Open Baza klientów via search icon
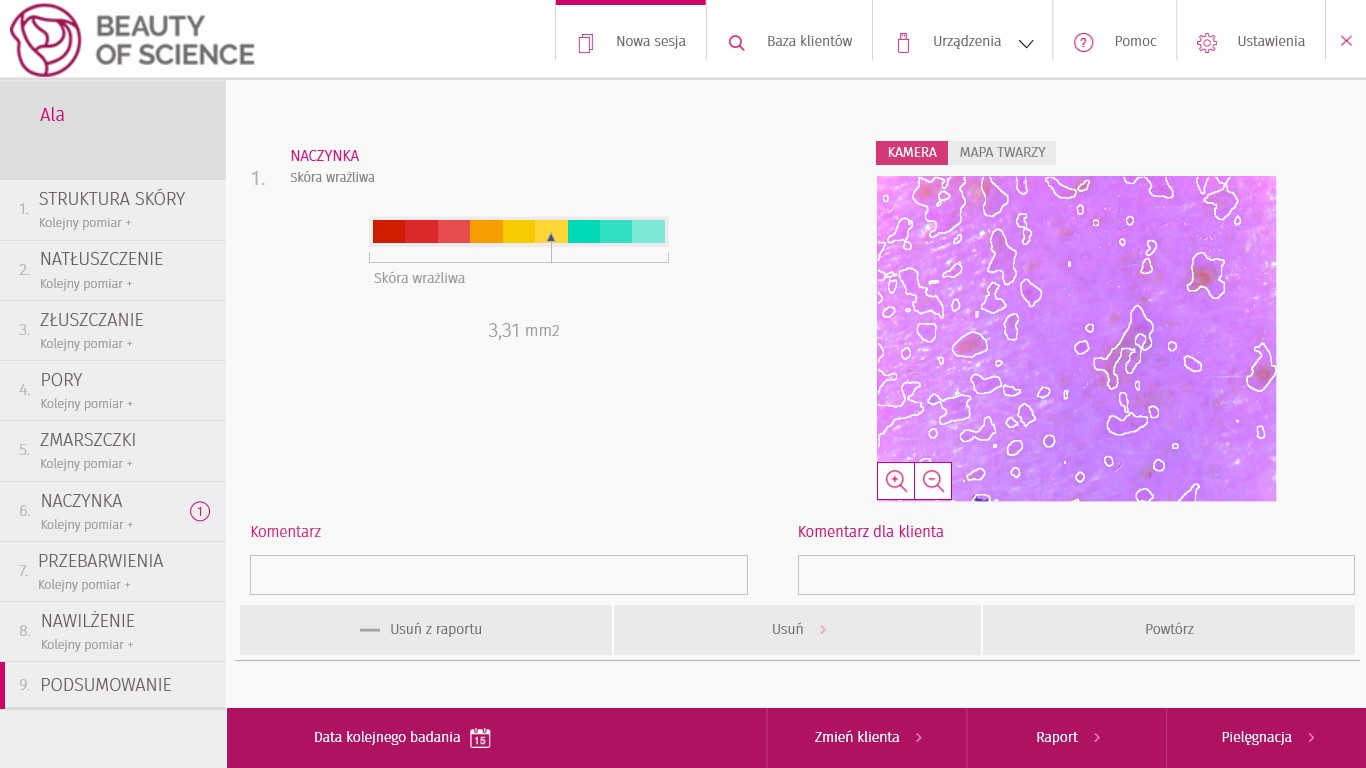Viewport: 1366px width, 768px height. click(x=737, y=43)
